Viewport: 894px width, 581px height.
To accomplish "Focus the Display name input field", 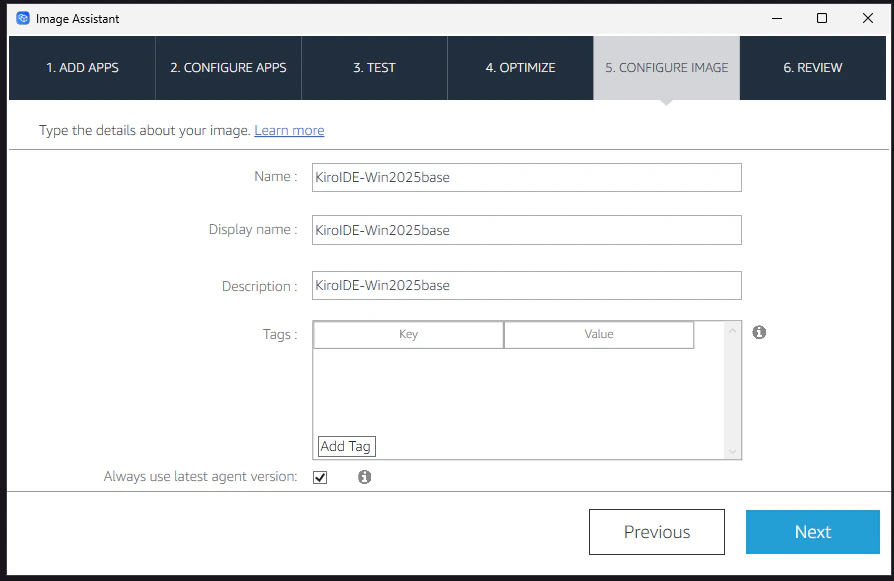I will pyautogui.click(x=527, y=230).
